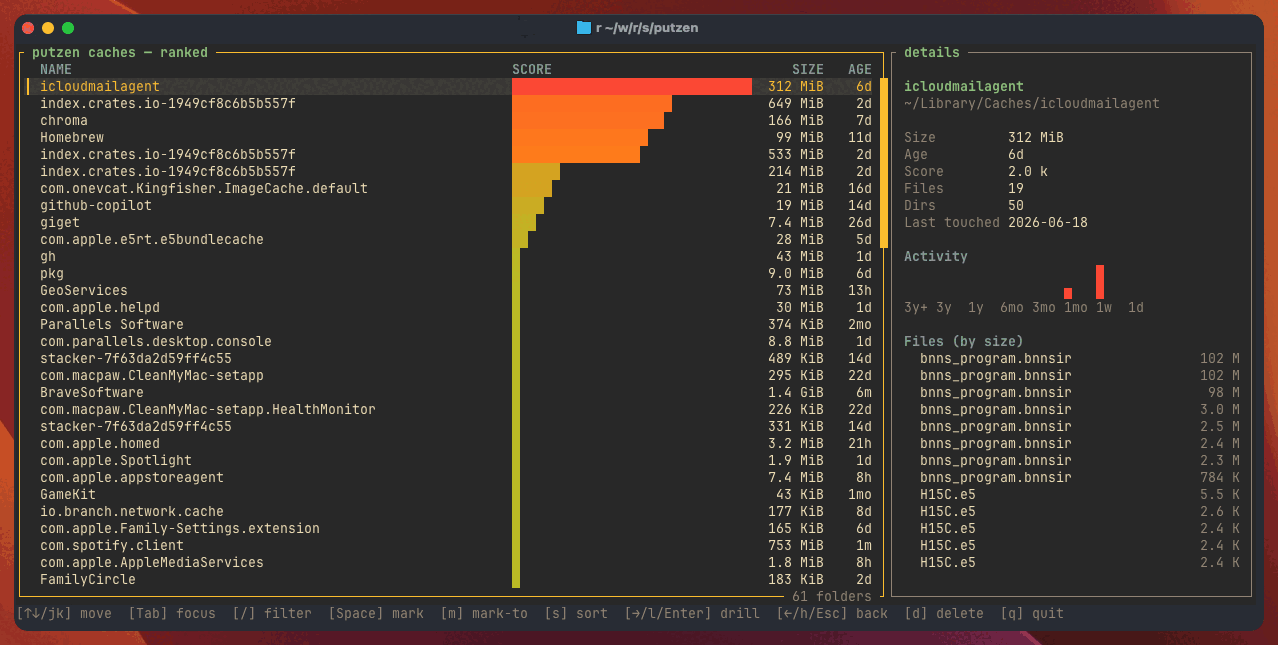Click the details panel title
This screenshot has width=1278, height=645.
click(932, 53)
